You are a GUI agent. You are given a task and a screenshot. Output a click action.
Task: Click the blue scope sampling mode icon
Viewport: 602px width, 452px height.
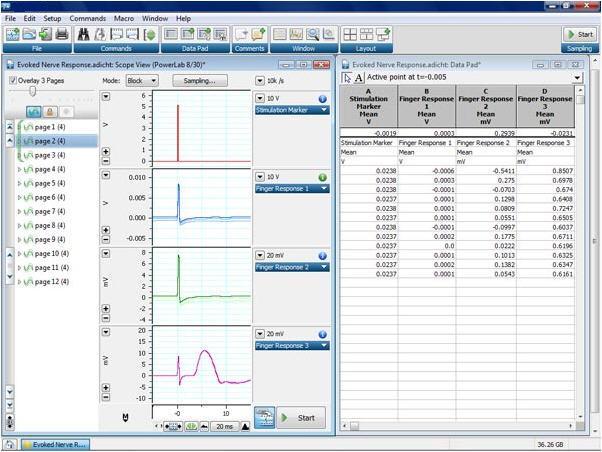265,417
